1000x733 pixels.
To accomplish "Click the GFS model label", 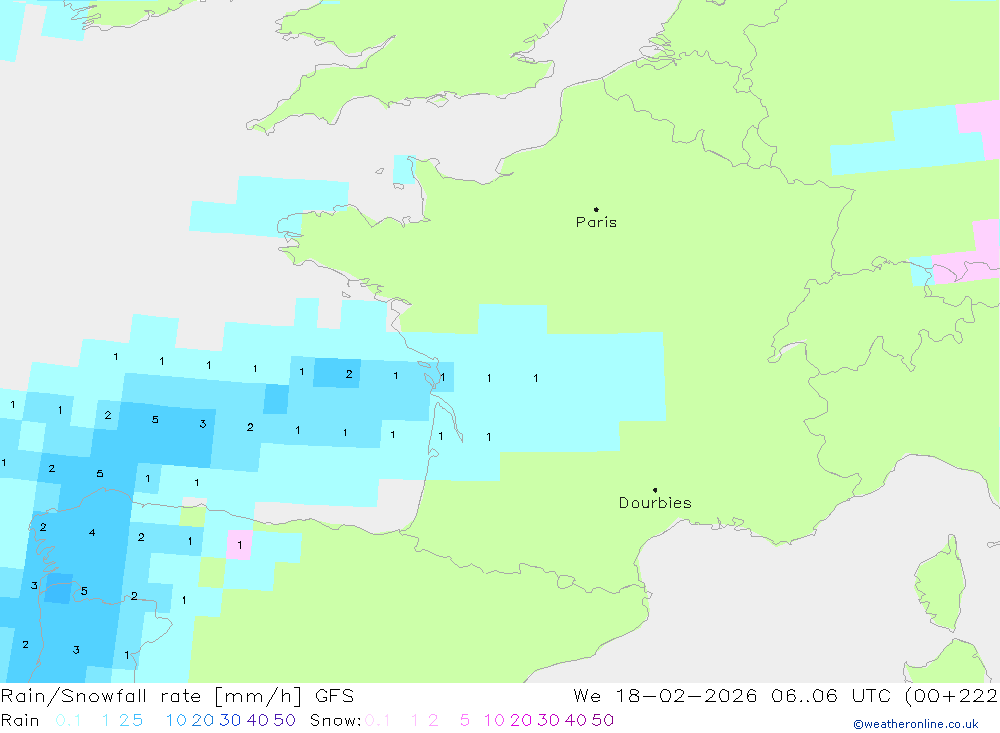I will (334, 695).
